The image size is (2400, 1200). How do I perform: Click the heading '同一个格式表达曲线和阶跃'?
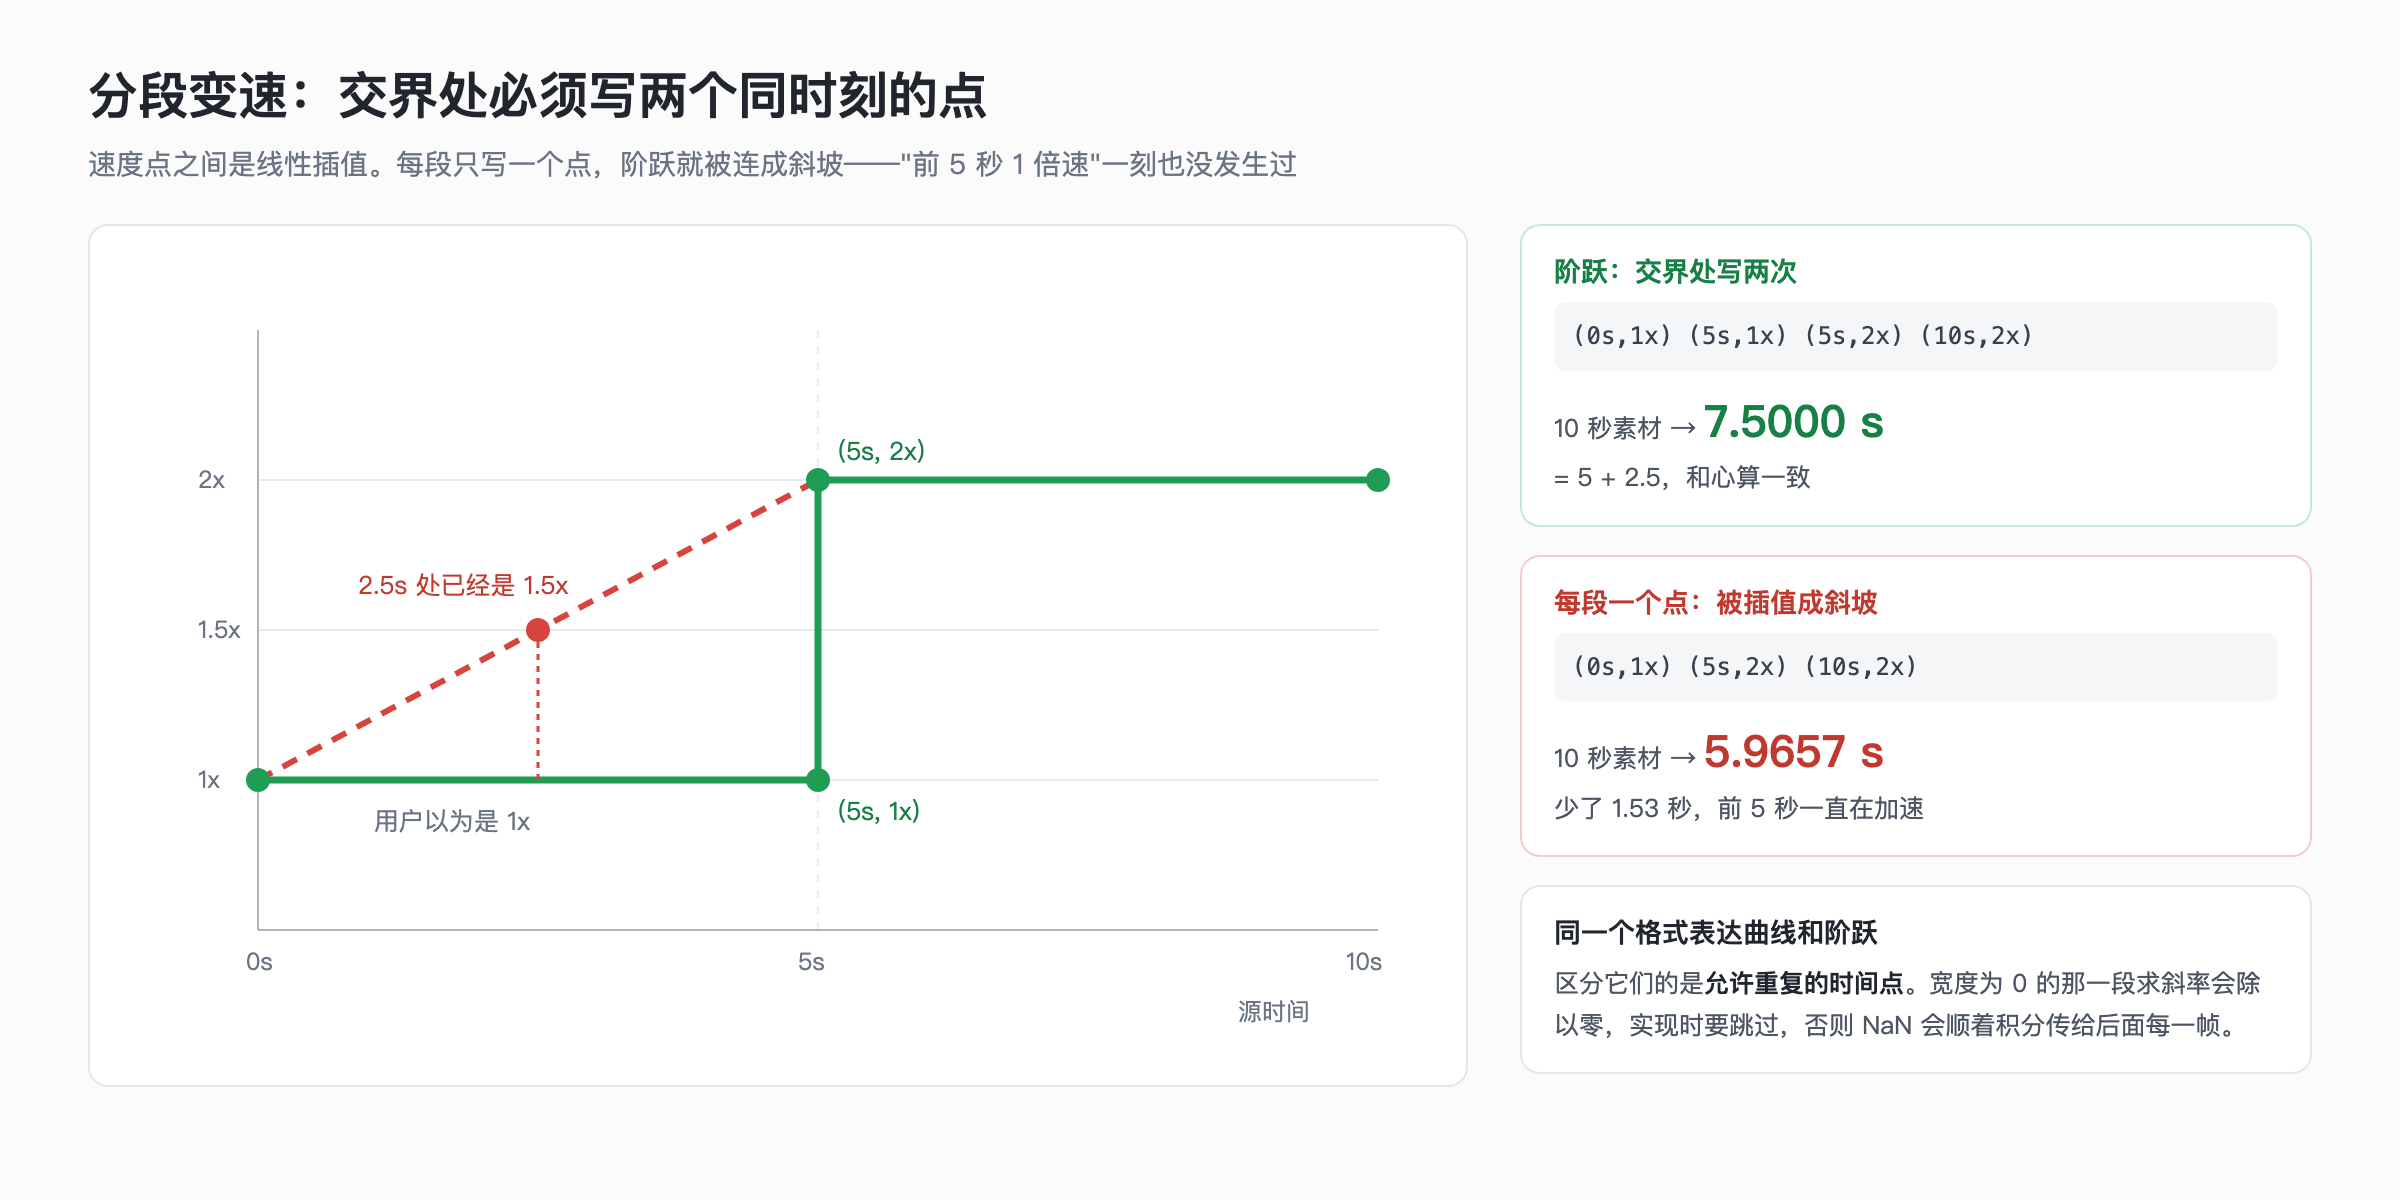[1715, 933]
